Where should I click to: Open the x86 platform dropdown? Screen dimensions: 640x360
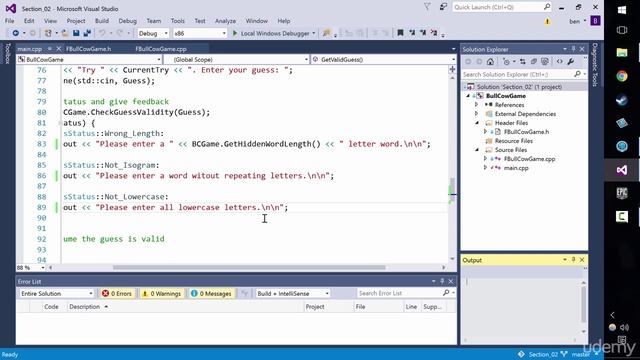point(200,33)
